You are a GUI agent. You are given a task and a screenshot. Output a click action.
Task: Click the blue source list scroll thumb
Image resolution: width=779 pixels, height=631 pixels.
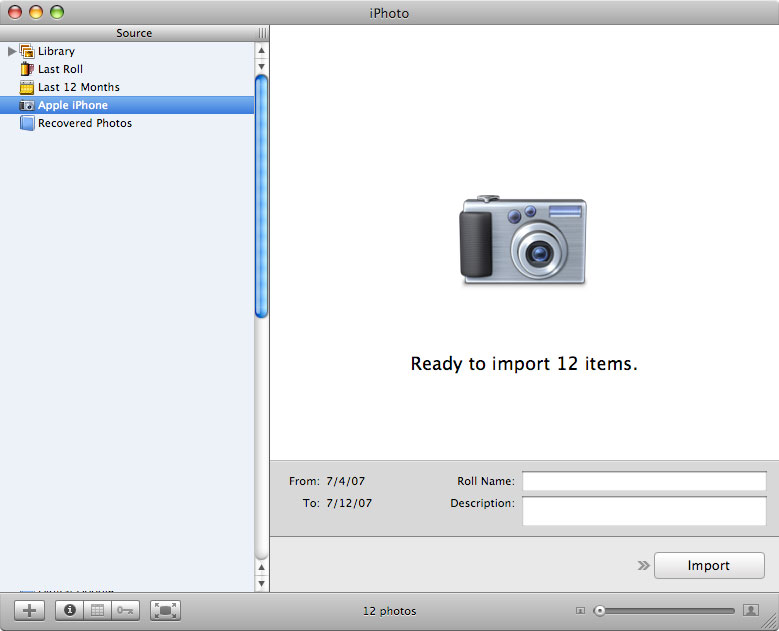pyautogui.click(x=261, y=196)
